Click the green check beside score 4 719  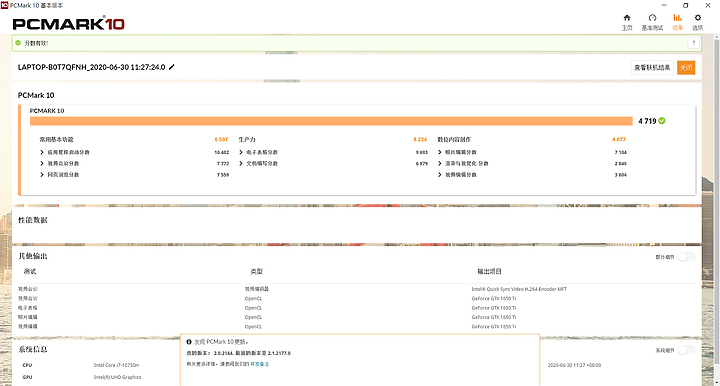click(x=662, y=121)
